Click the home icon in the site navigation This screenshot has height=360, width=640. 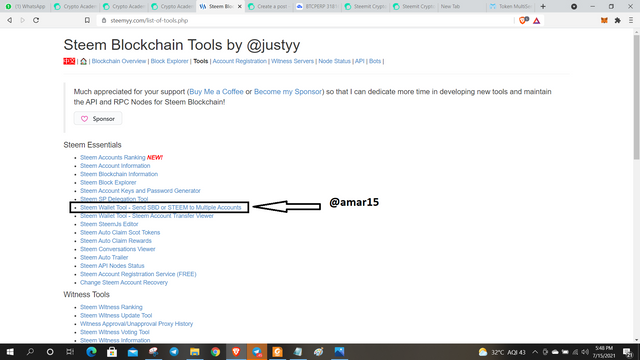(83, 61)
